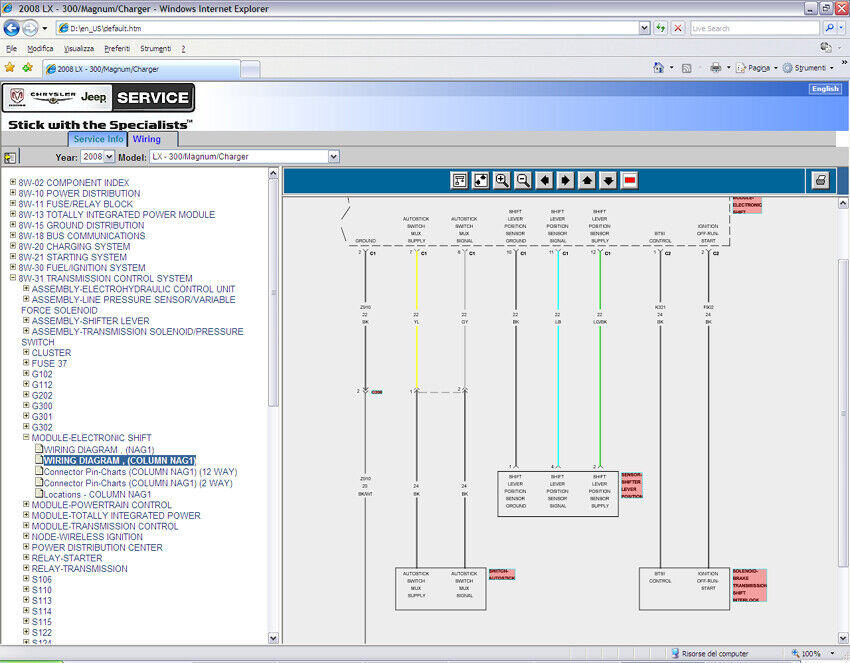The image size is (850, 663).
Task: Click the fit-to-window diagram icon
Action: (x=481, y=180)
